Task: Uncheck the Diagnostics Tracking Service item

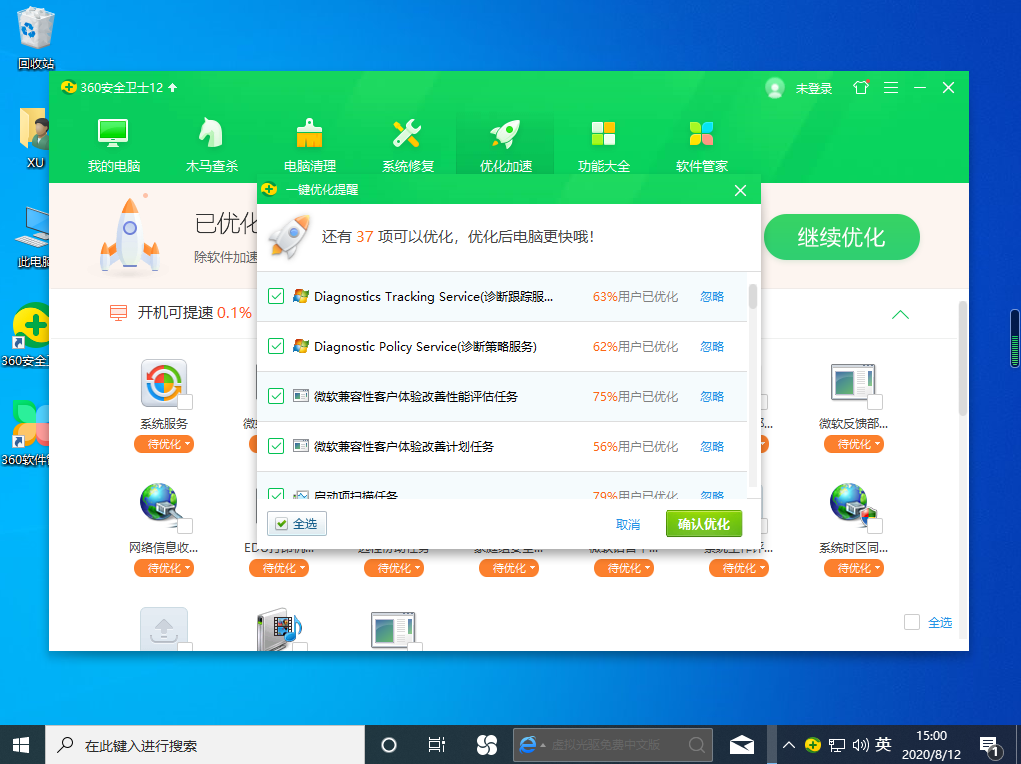Action: click(x=275, y=296)
